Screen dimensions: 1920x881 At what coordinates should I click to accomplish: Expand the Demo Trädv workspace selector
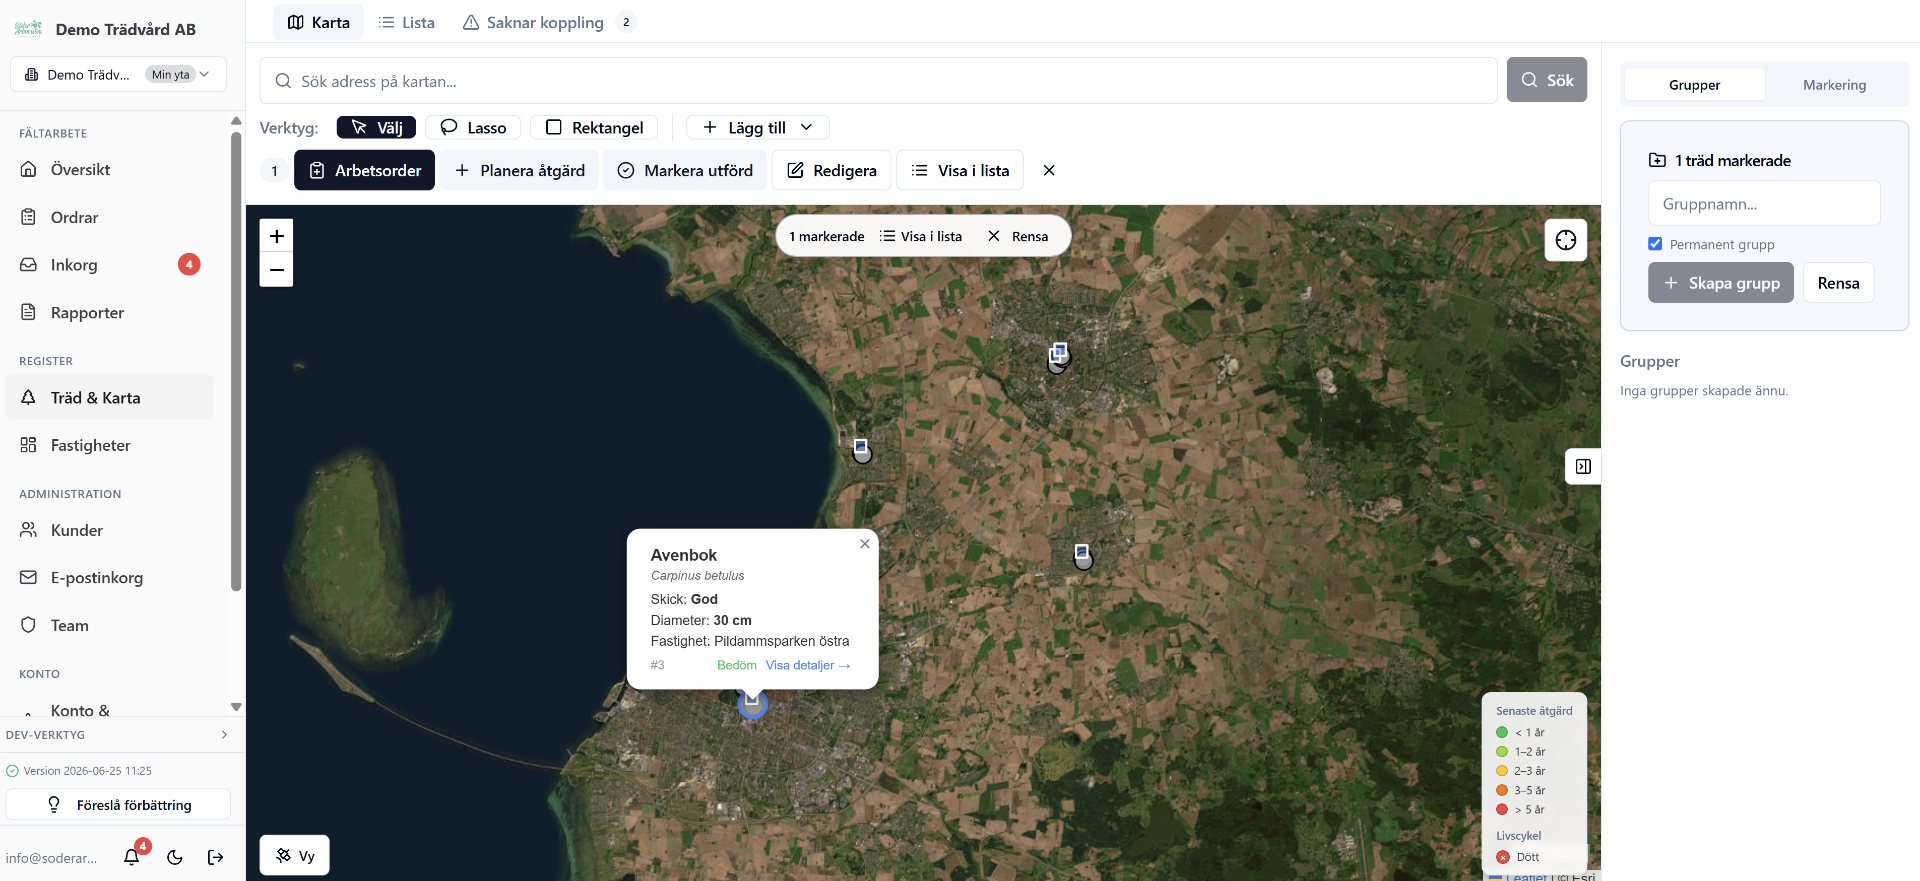coord(118,74)
